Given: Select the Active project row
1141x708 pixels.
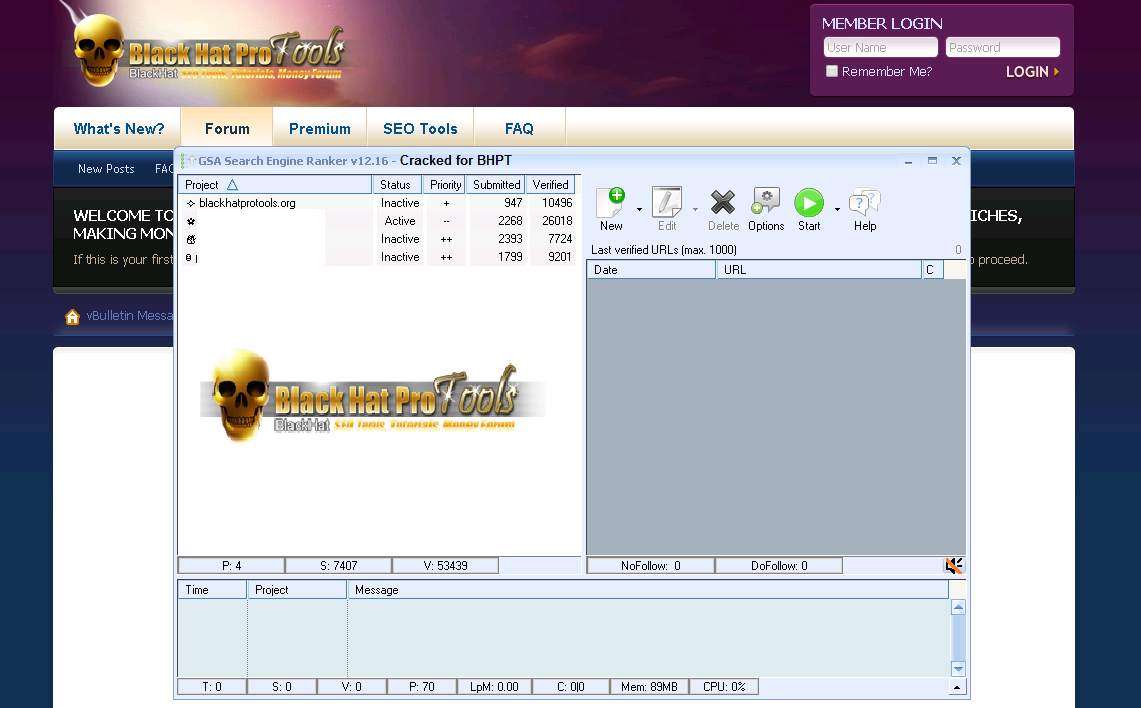Looking at the screenshot, I should tap(378, 220).
